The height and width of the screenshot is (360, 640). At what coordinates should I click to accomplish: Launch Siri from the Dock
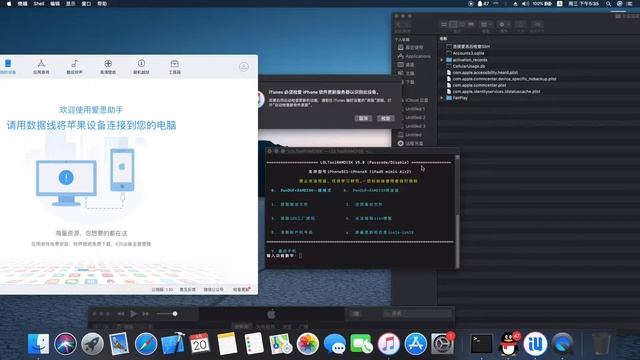click(x=65, y=344)
